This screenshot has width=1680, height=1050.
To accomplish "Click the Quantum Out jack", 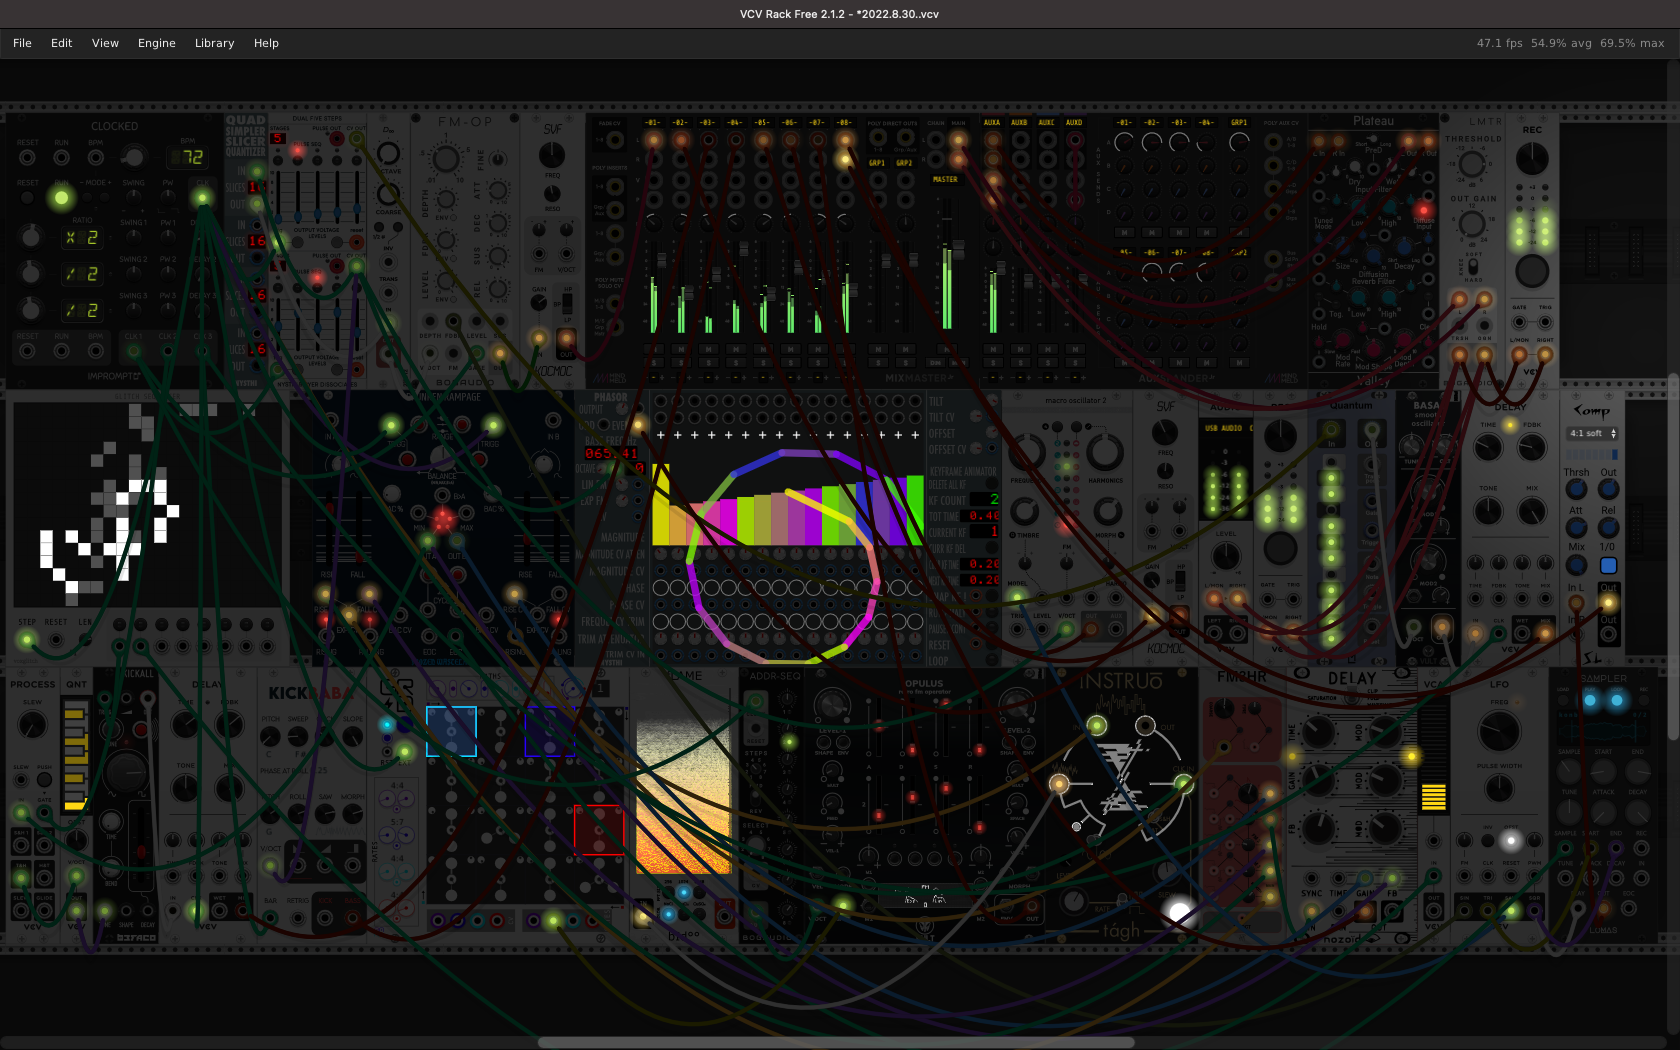I will coord(1371,431).
